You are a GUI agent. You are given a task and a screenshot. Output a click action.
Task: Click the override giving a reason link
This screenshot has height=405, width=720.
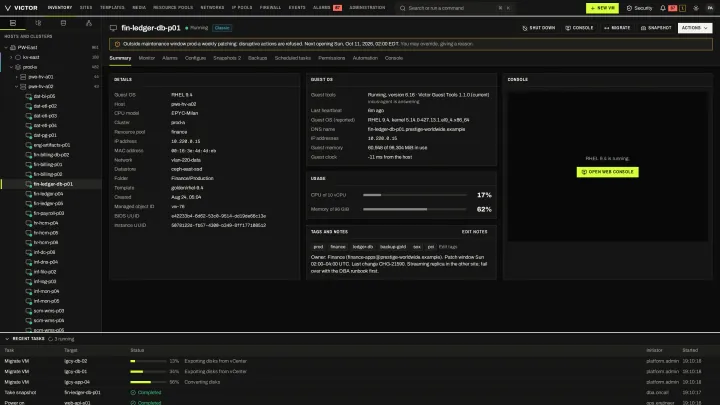437,44
